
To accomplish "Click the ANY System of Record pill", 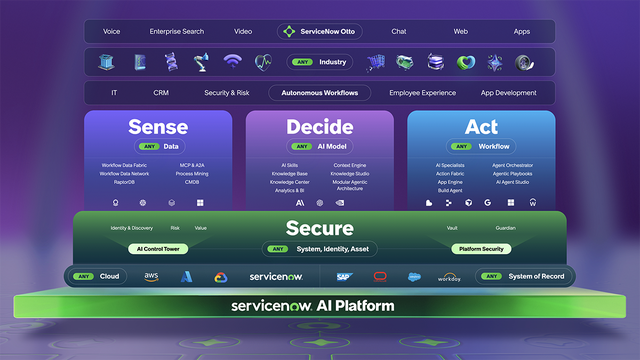I will [523, 276].
